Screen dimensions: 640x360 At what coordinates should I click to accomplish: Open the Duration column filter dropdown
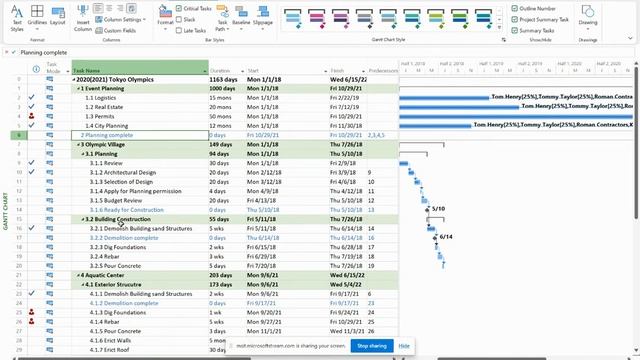[242, 71]
